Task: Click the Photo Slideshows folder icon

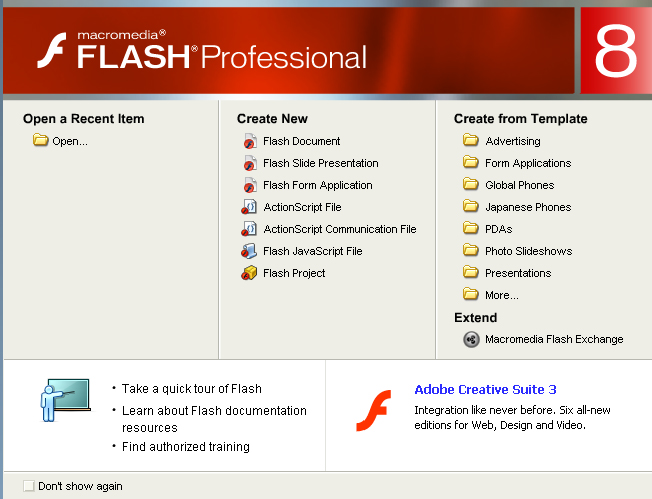Action: pyautogui.click(x=470, y=250)
